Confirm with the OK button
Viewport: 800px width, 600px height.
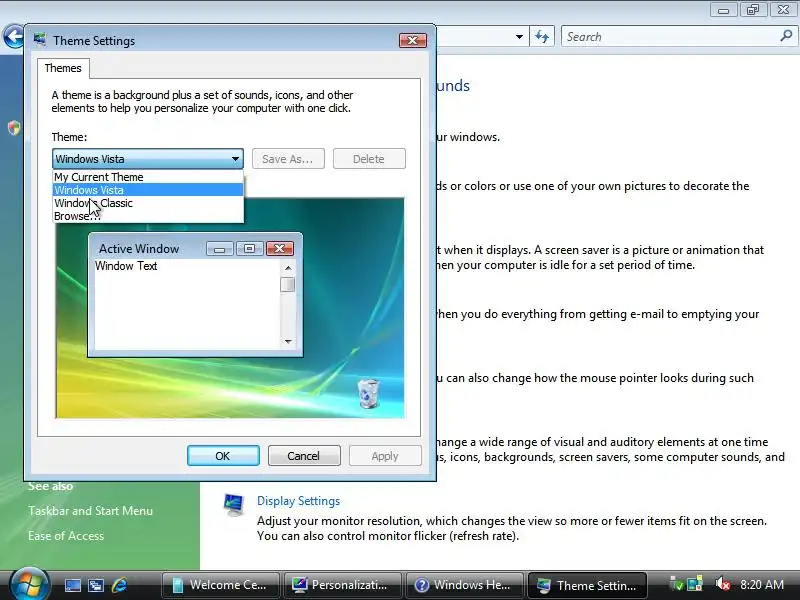pyautogui.click(x=223, y=456)
